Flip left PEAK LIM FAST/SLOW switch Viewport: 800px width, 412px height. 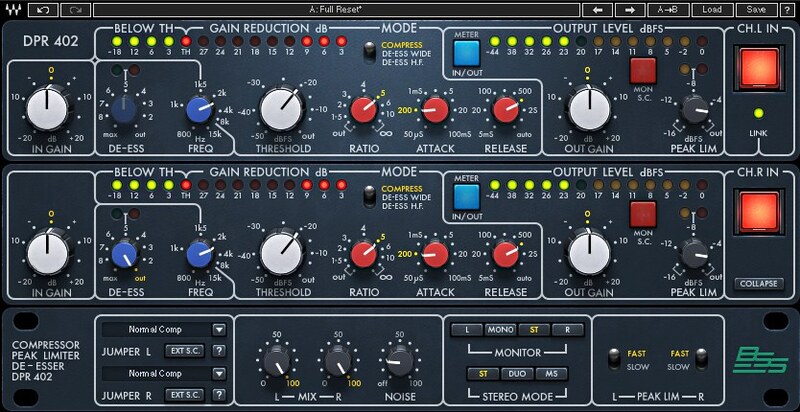point(615,359)
